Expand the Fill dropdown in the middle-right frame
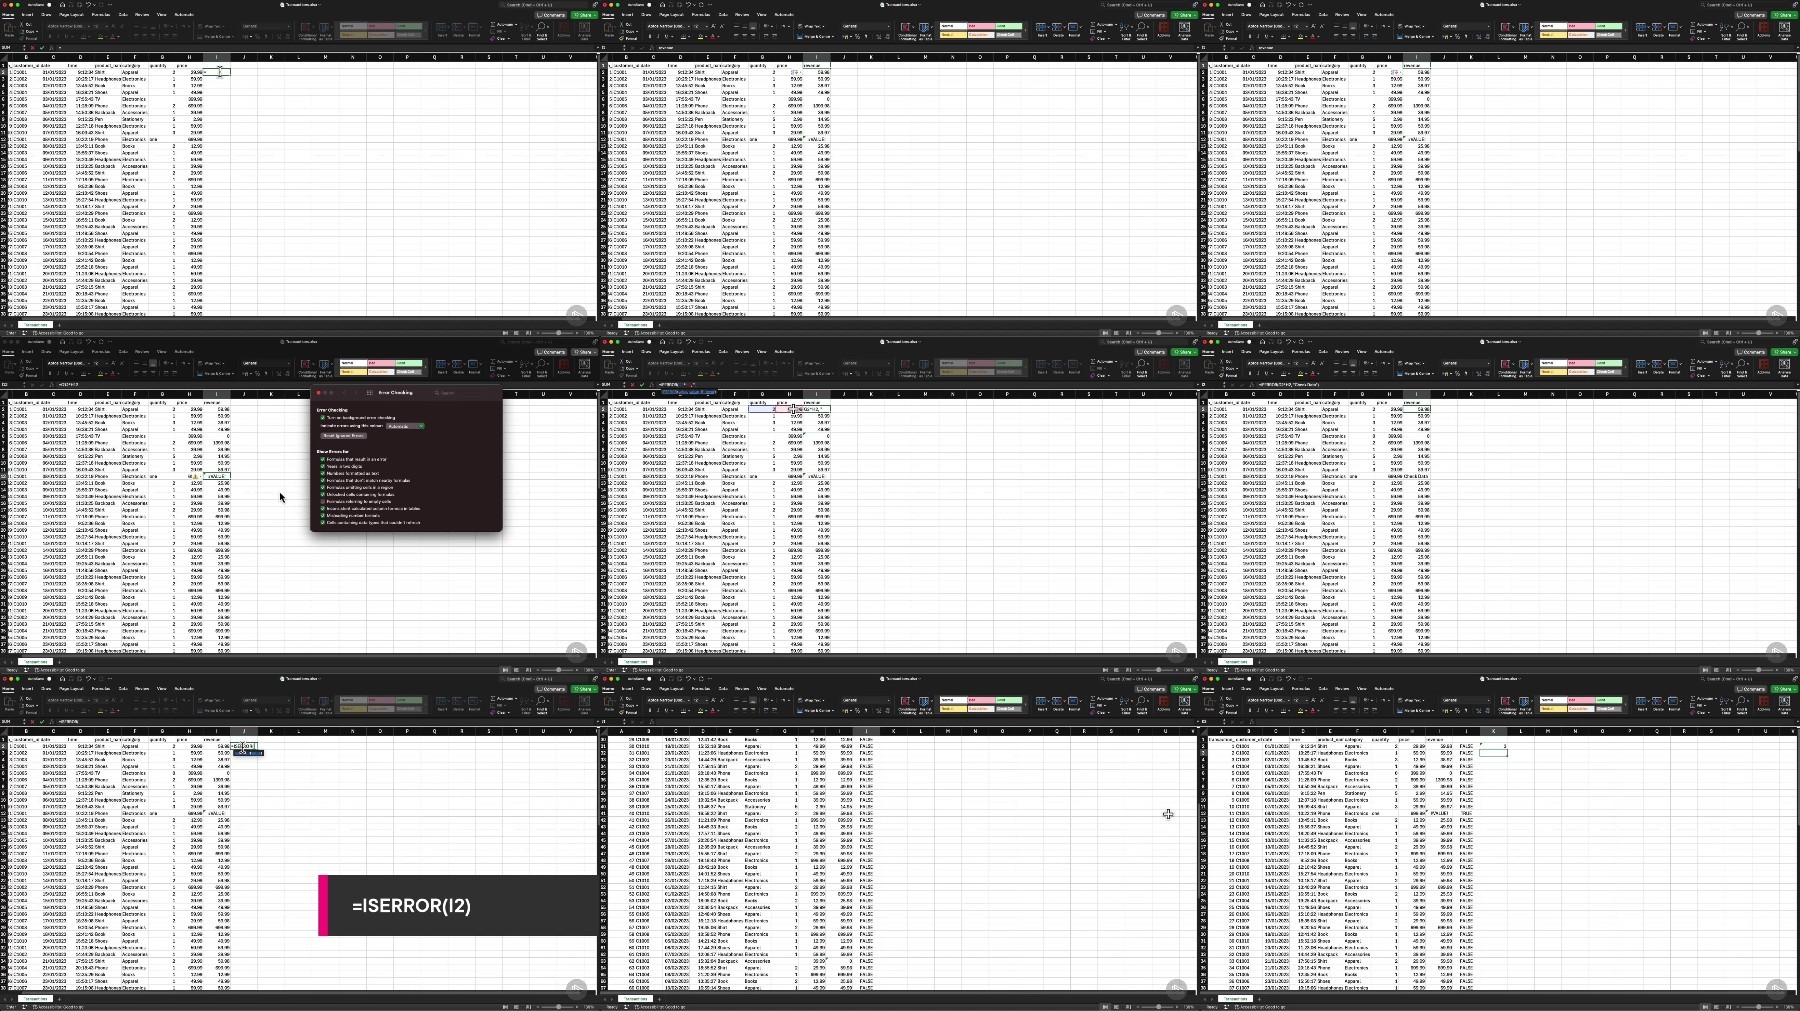Viewport: 1800px width, 1011px height. [1704, 367]
